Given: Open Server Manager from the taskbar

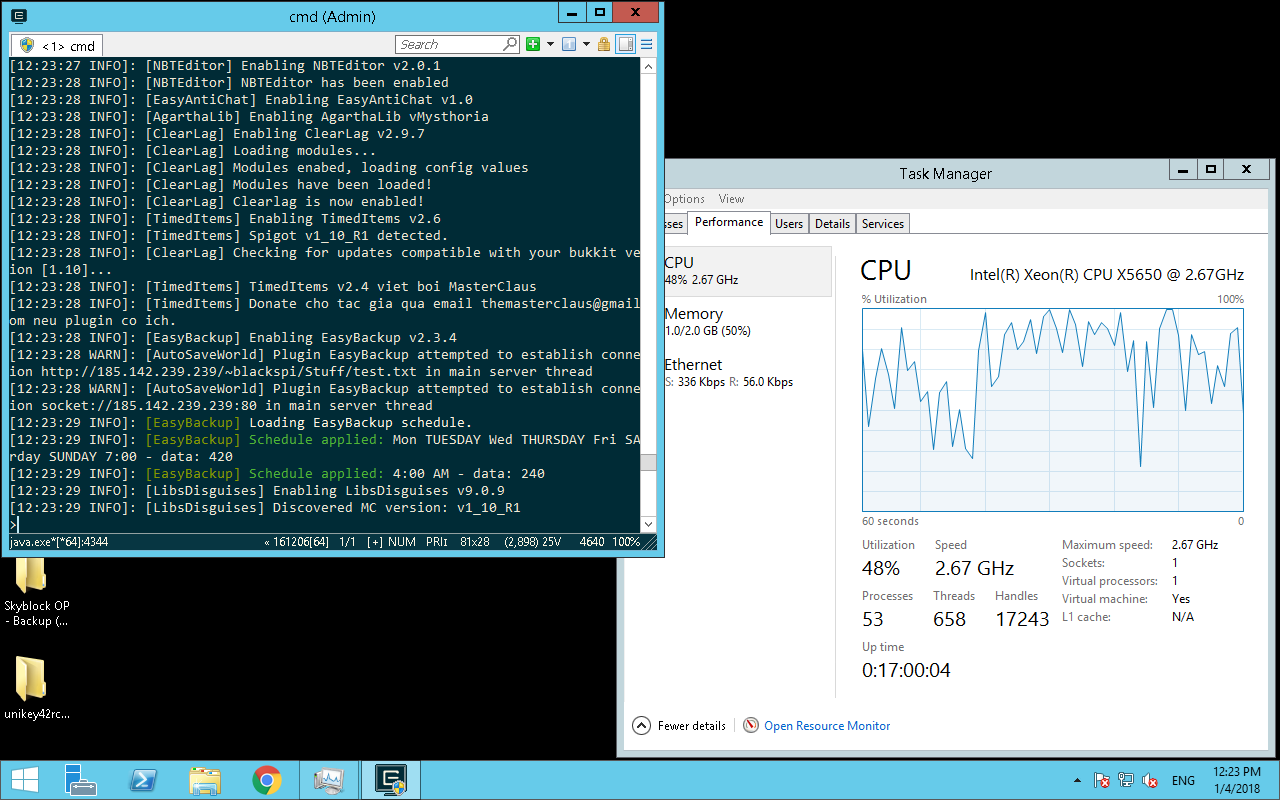Looking at the screenshot, I should (x=81, y=780).
